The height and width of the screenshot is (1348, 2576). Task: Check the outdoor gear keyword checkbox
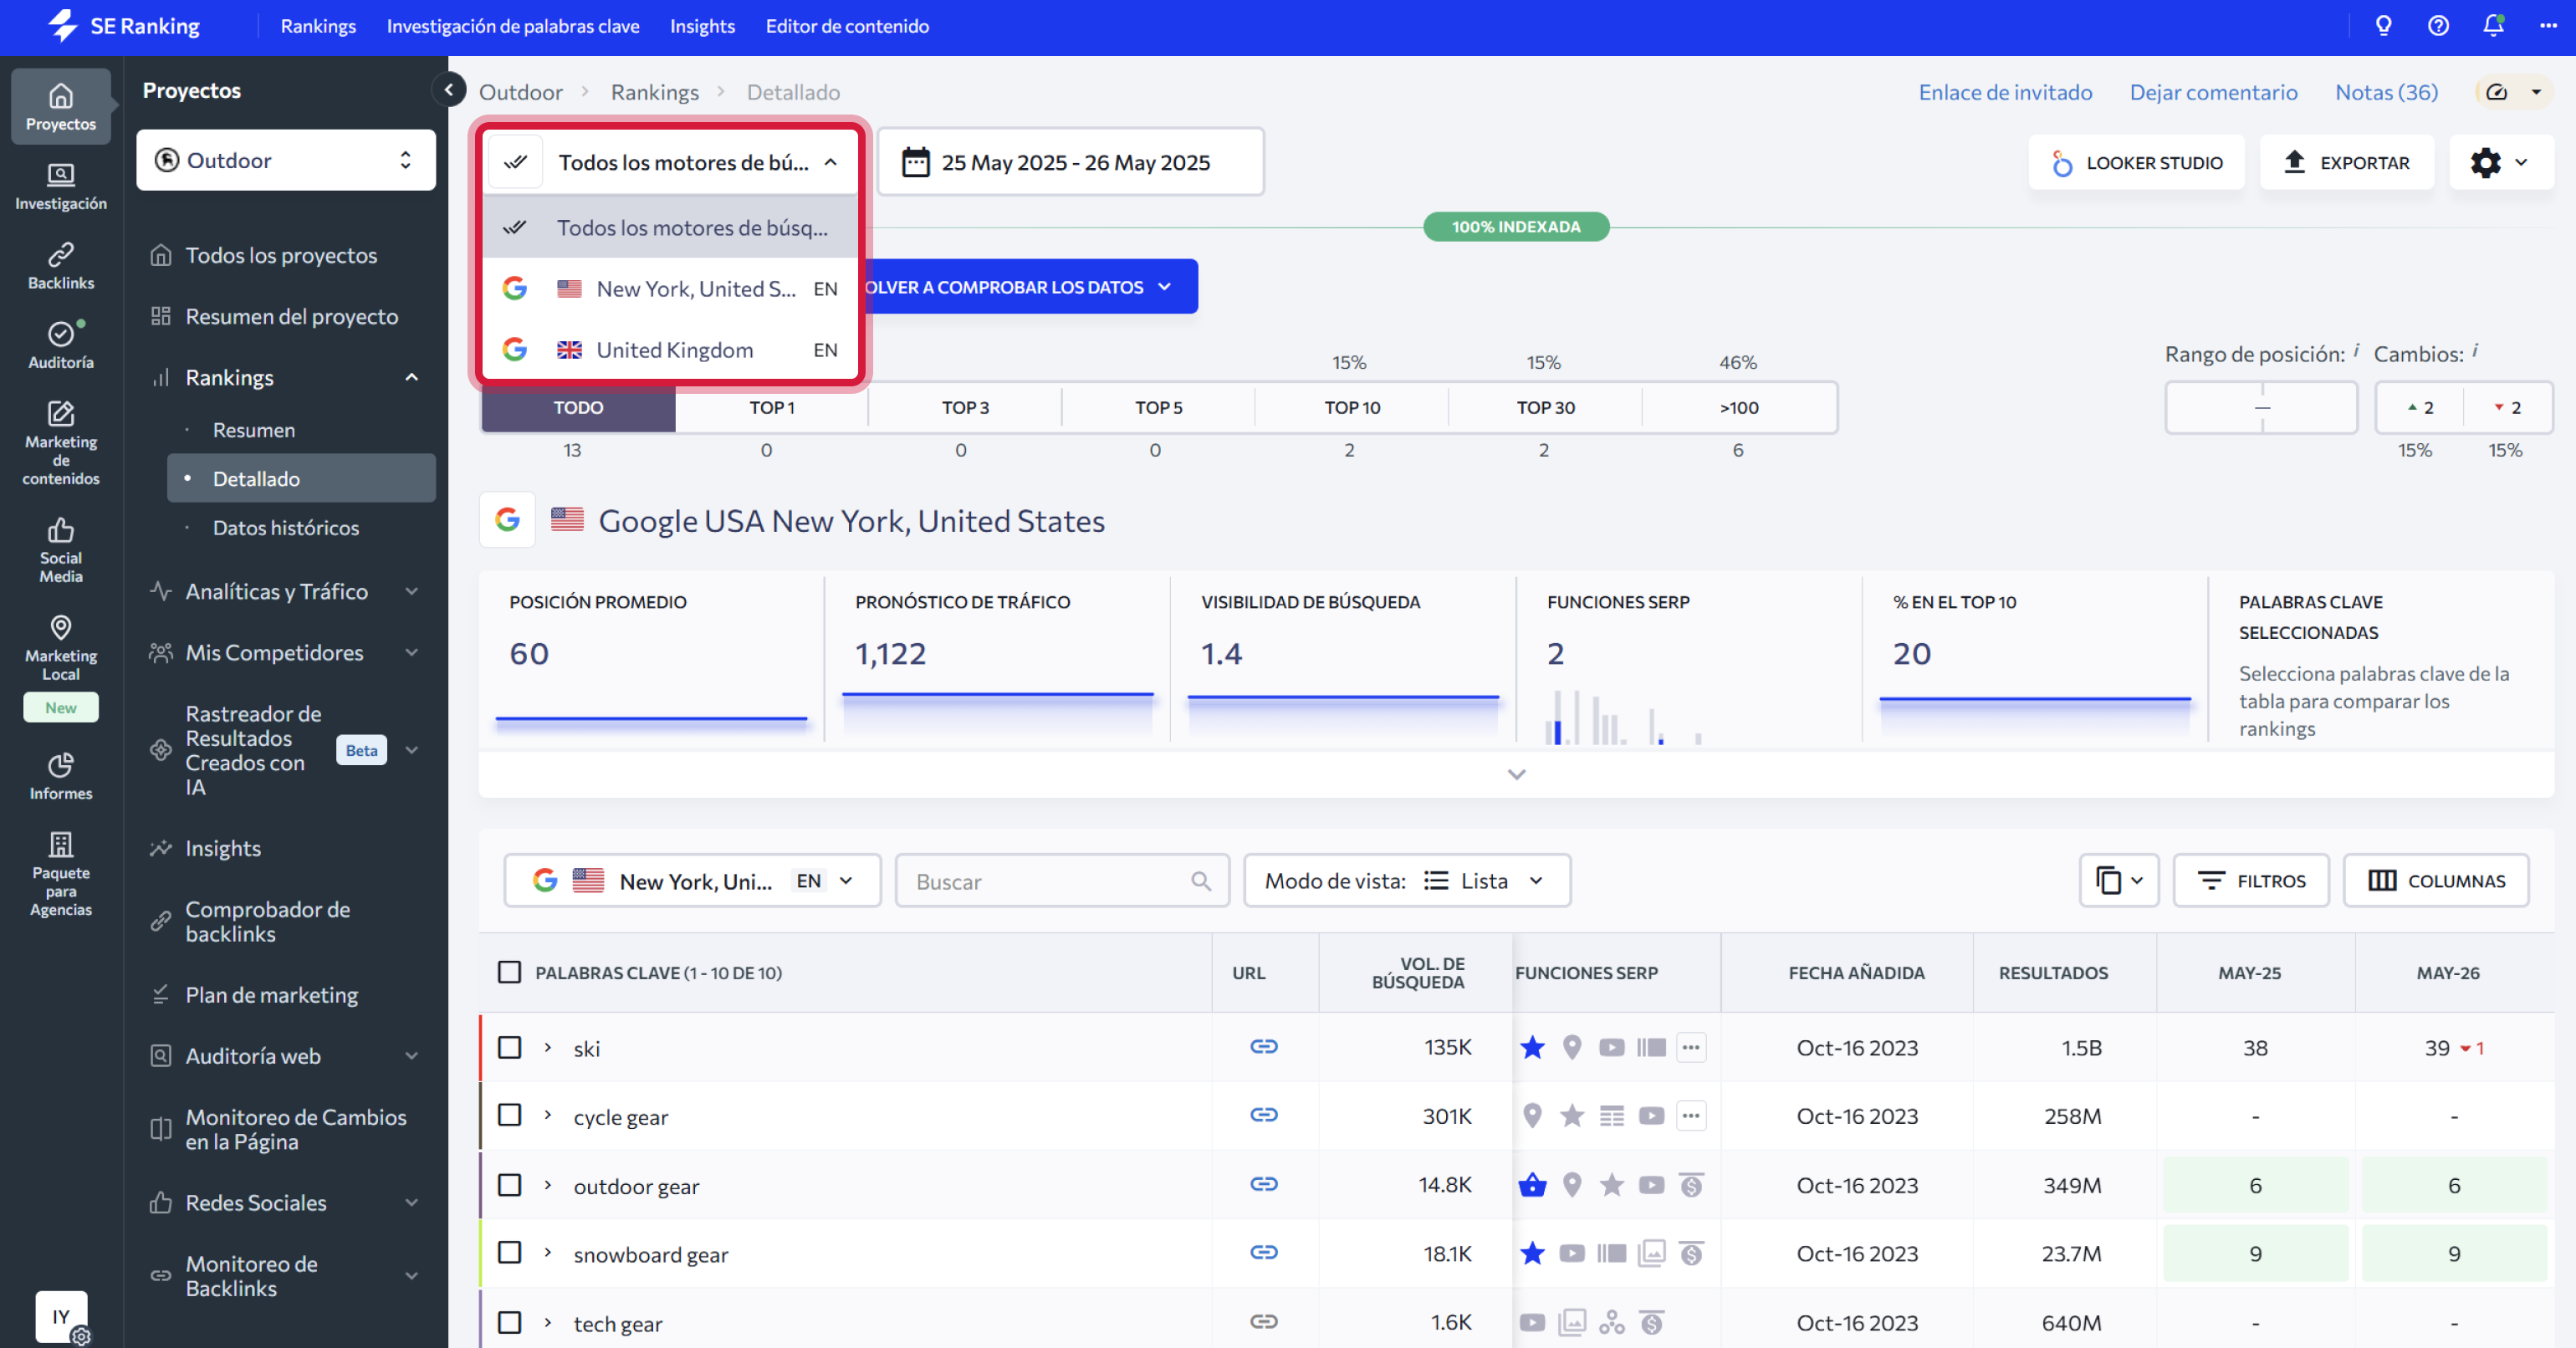coord(510,1185)
